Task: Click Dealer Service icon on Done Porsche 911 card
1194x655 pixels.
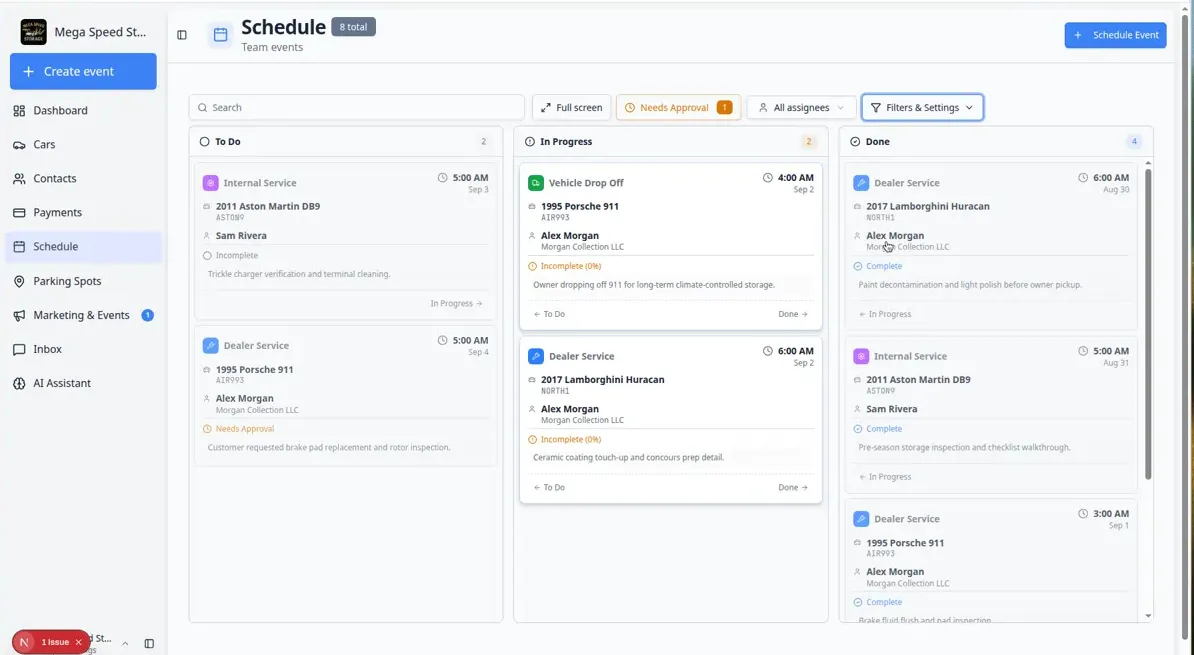Action: [861, 519]
